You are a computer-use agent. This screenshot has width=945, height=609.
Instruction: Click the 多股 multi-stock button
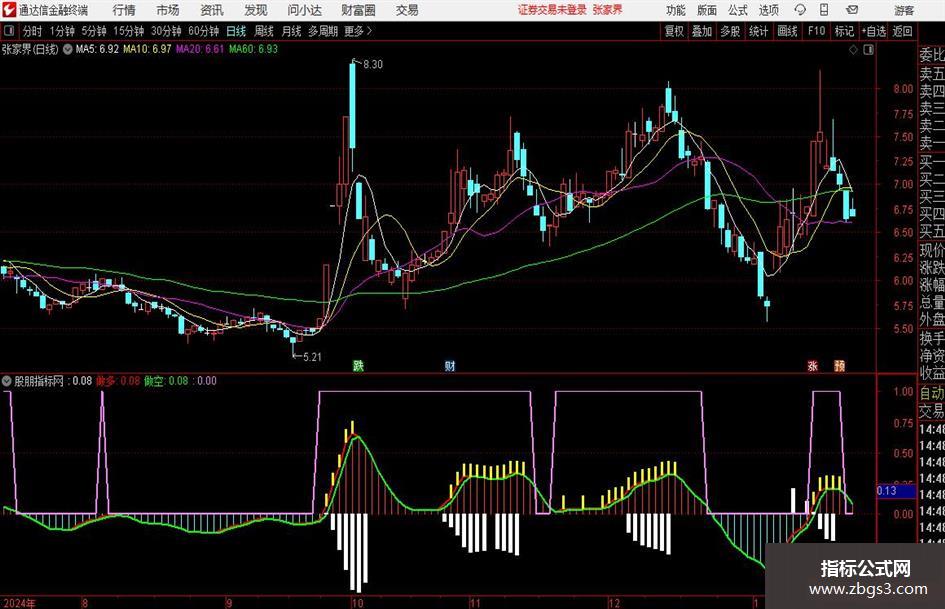[x=730, y=31]
